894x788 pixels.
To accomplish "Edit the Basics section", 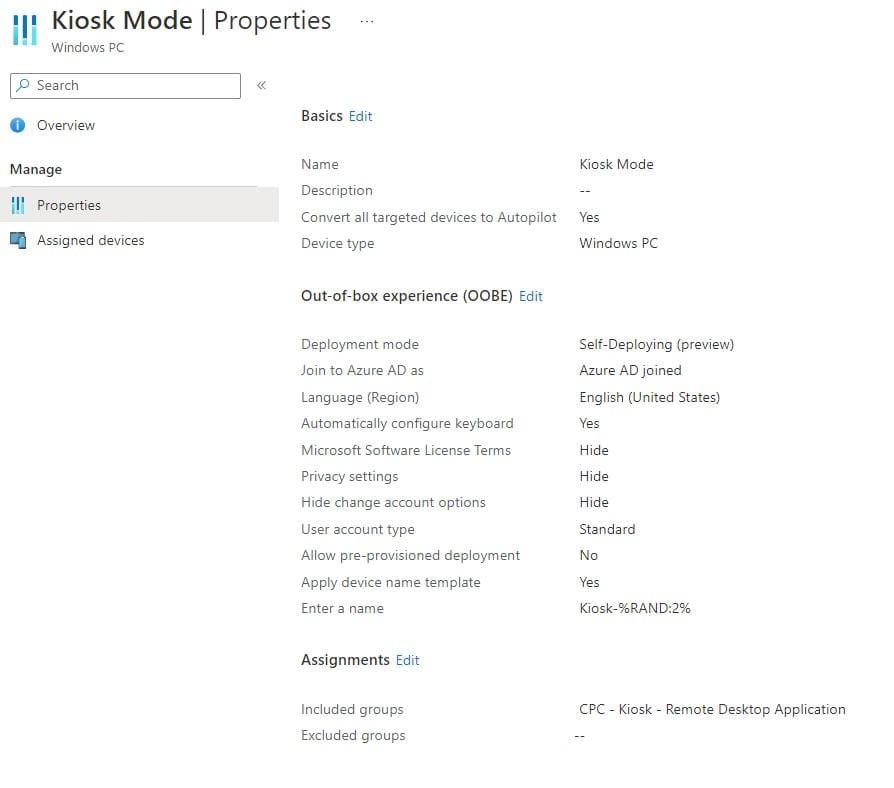I will [360, 116].
